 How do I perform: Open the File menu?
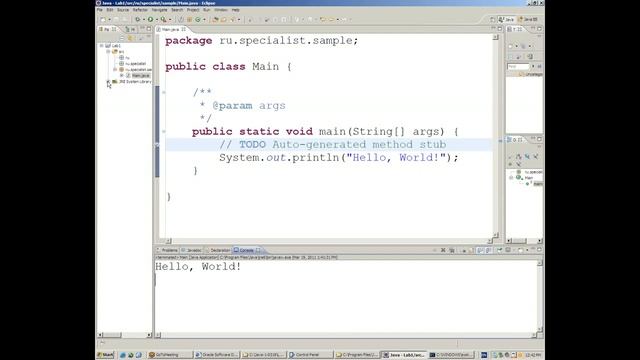(x=100, y=10)
